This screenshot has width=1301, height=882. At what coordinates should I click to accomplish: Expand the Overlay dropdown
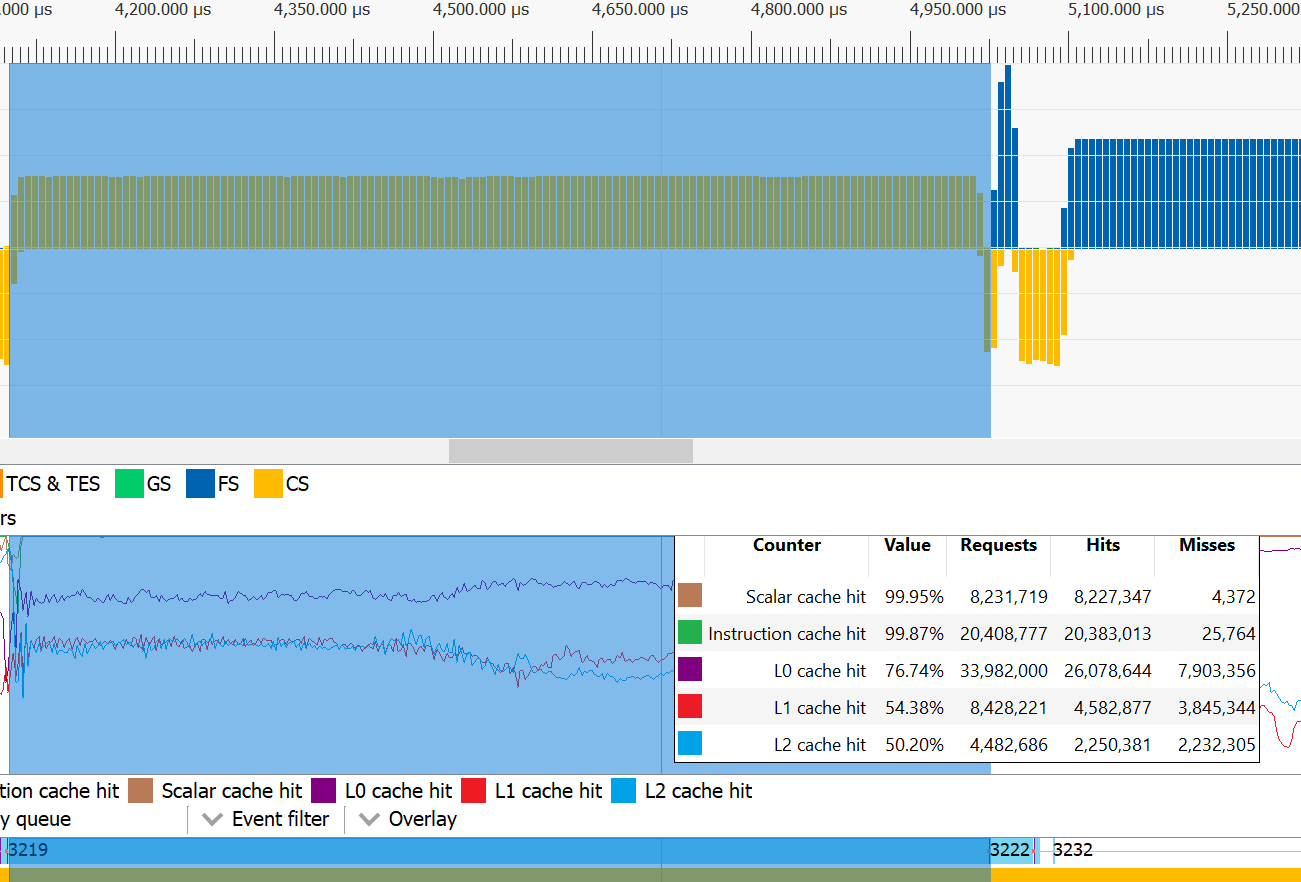pos(409,819)
